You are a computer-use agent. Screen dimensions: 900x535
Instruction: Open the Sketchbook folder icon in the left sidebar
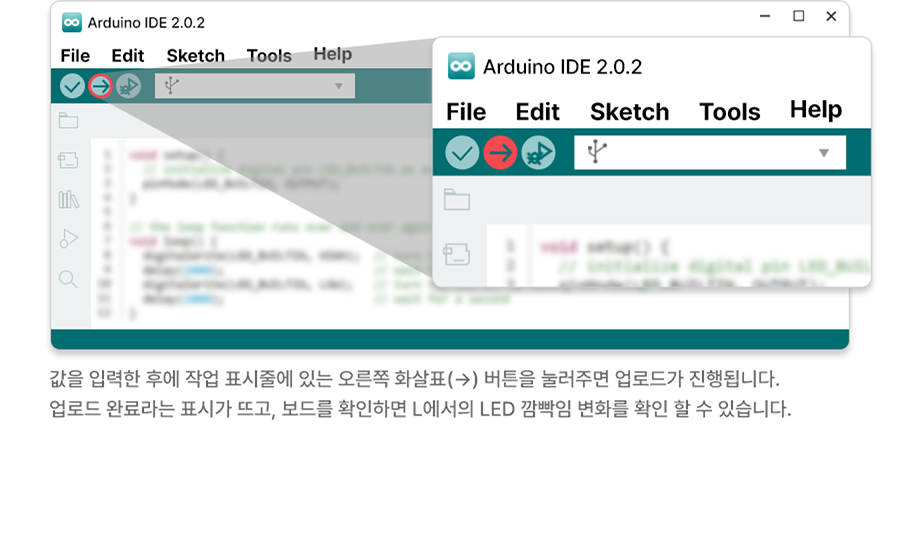point(68,122)
